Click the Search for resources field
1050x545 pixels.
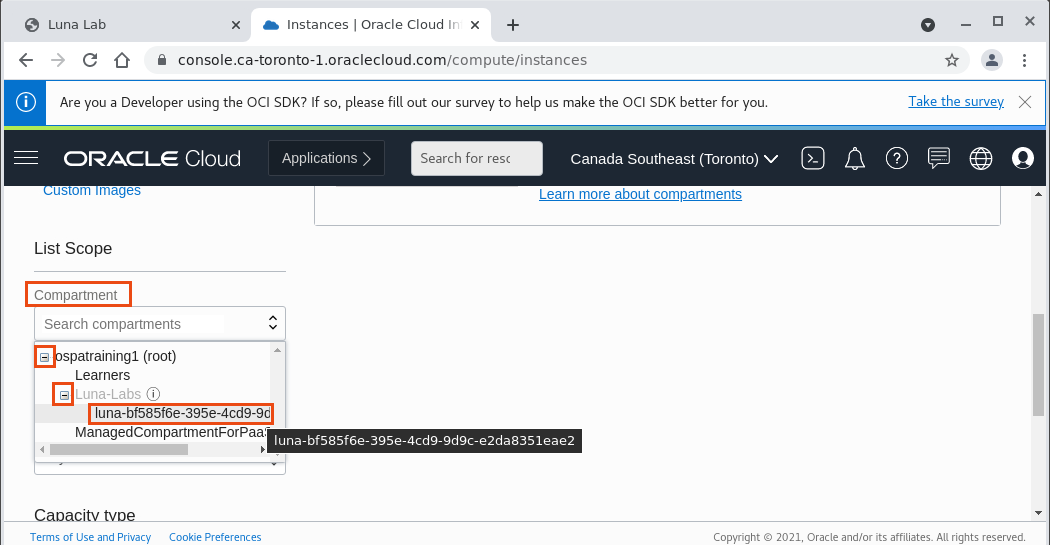tap(476, 159)
